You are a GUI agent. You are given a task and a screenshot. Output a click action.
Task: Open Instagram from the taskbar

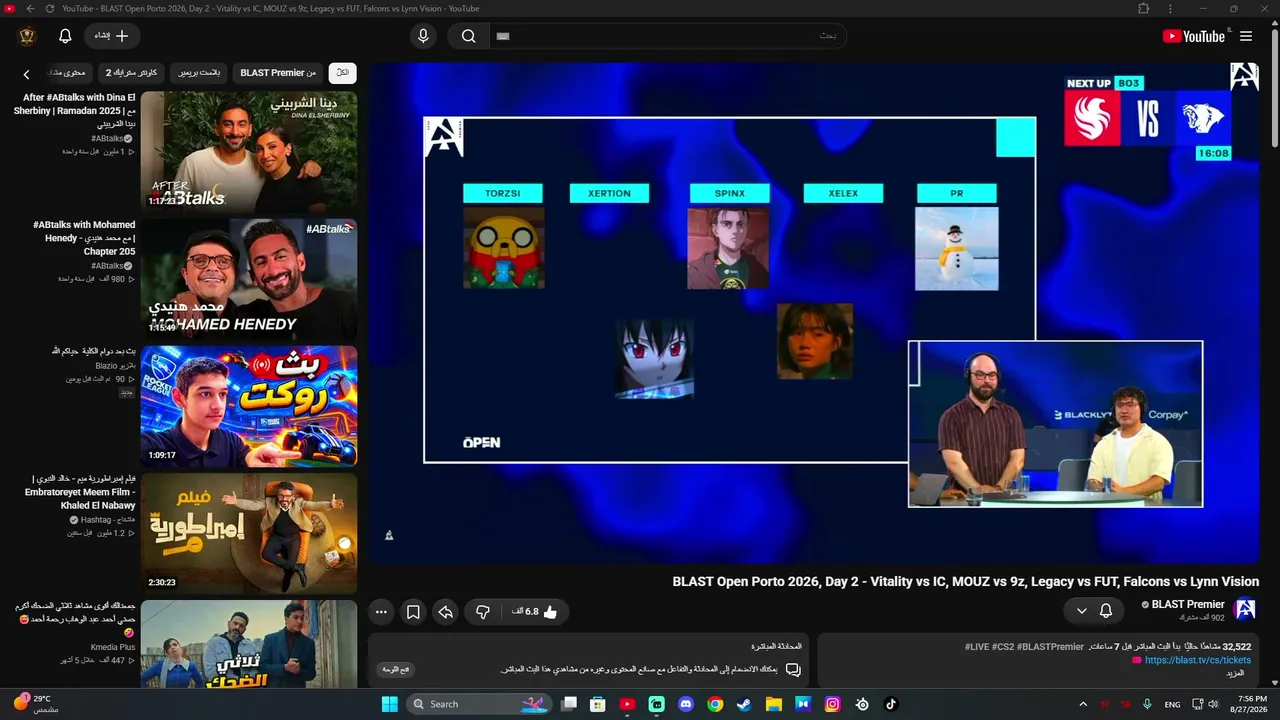(x=832, y=704)
